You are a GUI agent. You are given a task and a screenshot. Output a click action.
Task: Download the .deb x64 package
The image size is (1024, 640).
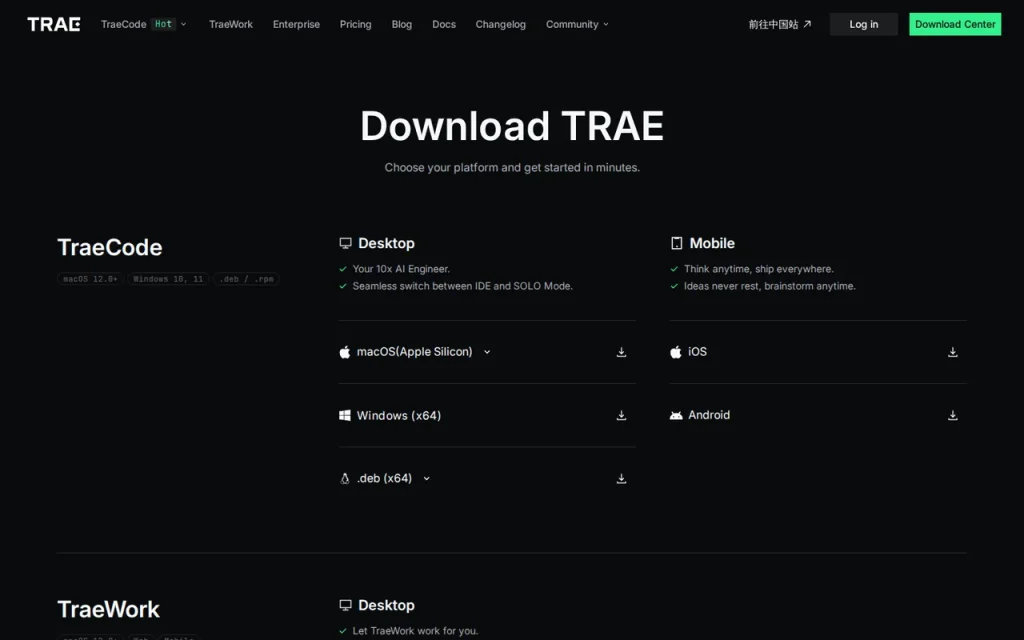point(621,479)
